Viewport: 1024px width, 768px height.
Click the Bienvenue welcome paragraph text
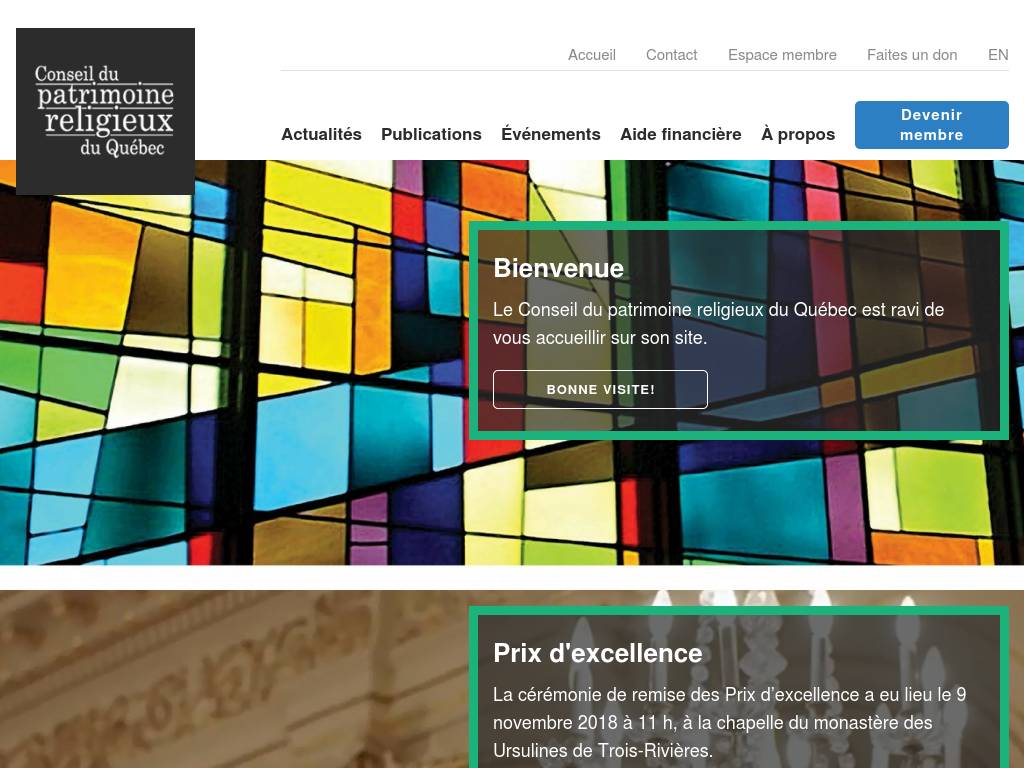[718, 323]
